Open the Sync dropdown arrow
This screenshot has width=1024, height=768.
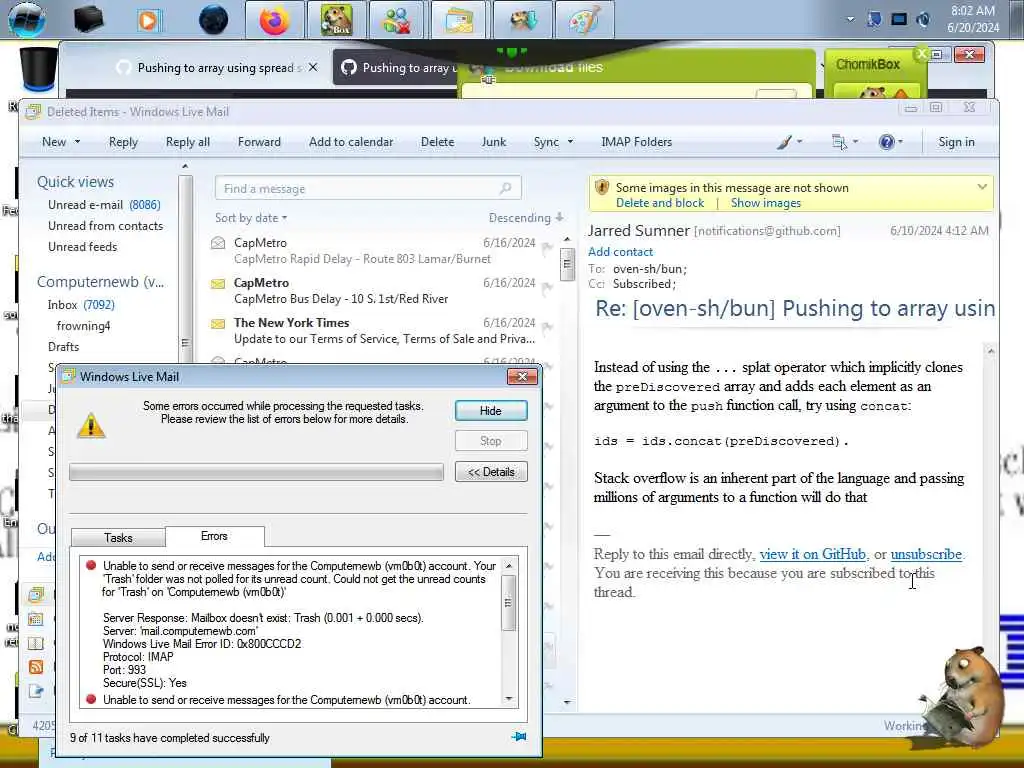click(570, 142)
